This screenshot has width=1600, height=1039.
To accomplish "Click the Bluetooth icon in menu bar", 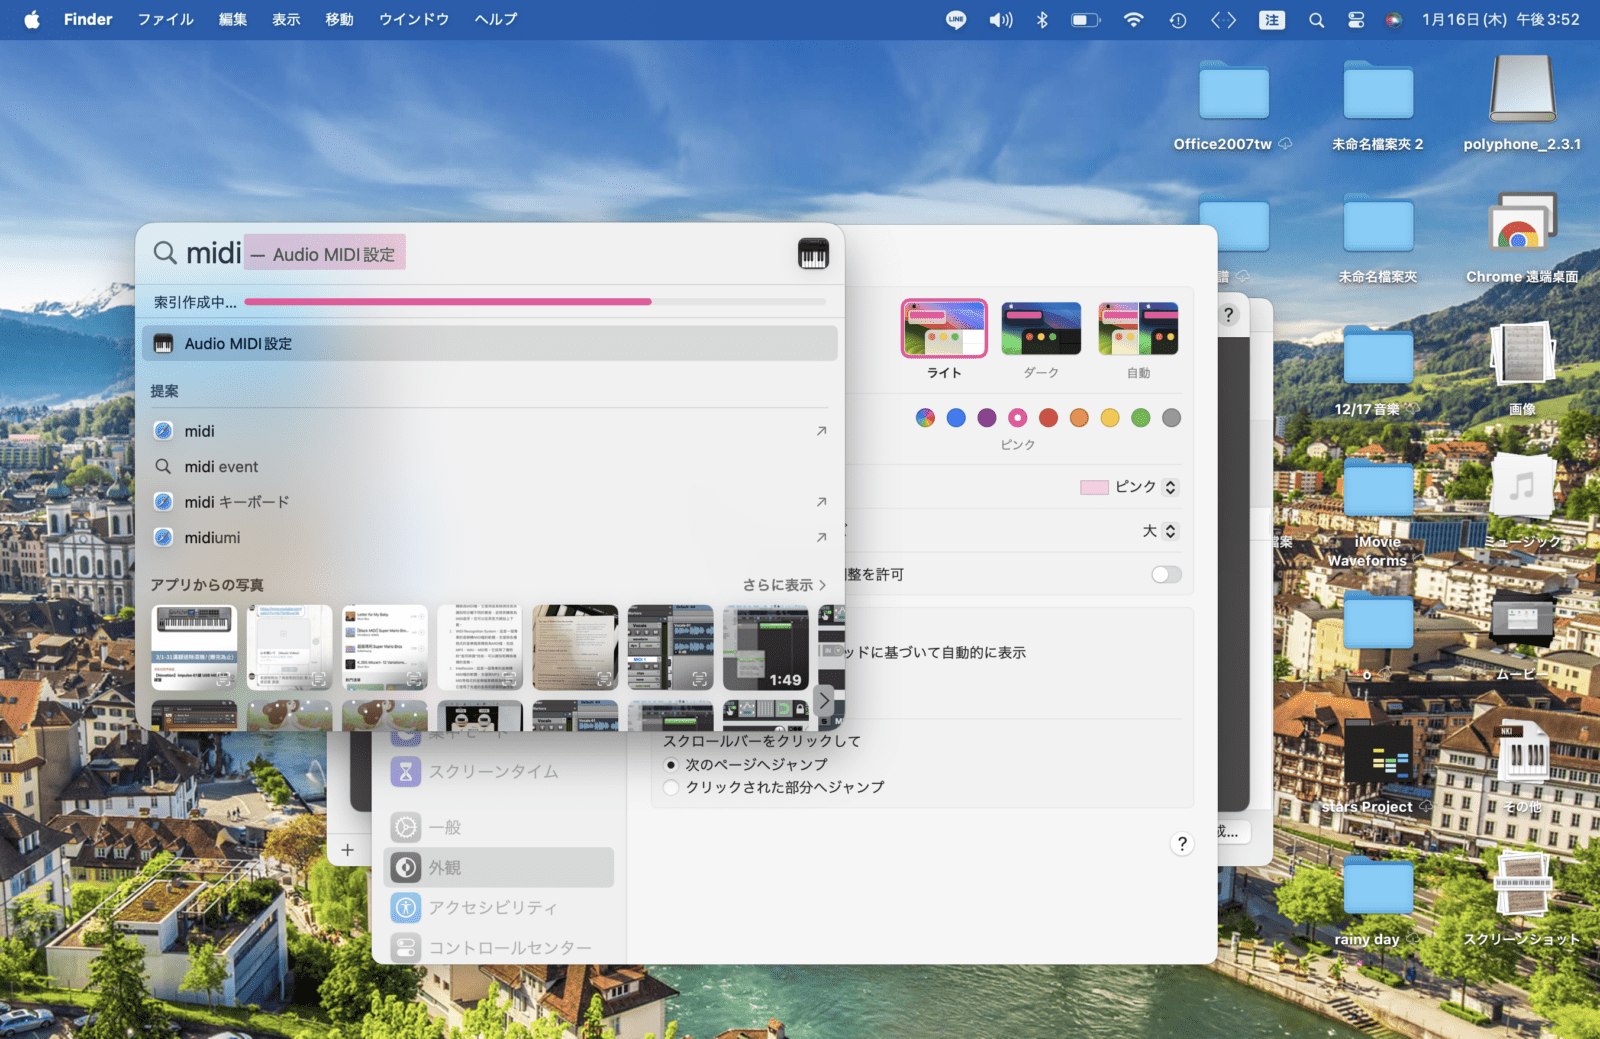I will (1042, 20).
